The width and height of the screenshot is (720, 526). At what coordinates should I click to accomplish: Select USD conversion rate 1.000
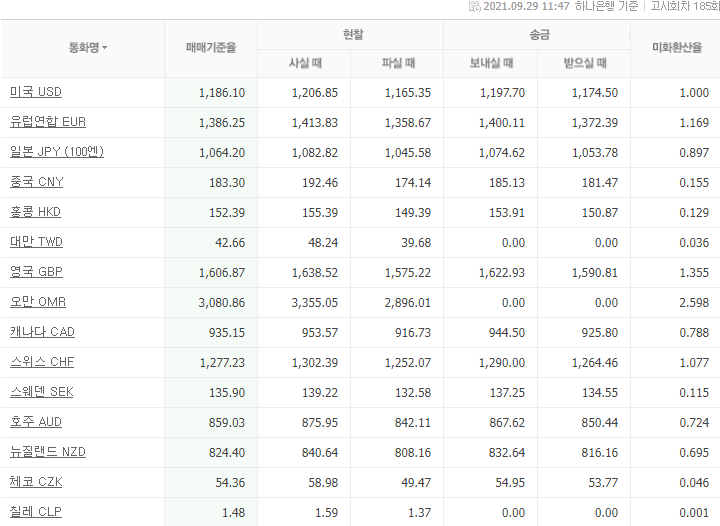694,93
